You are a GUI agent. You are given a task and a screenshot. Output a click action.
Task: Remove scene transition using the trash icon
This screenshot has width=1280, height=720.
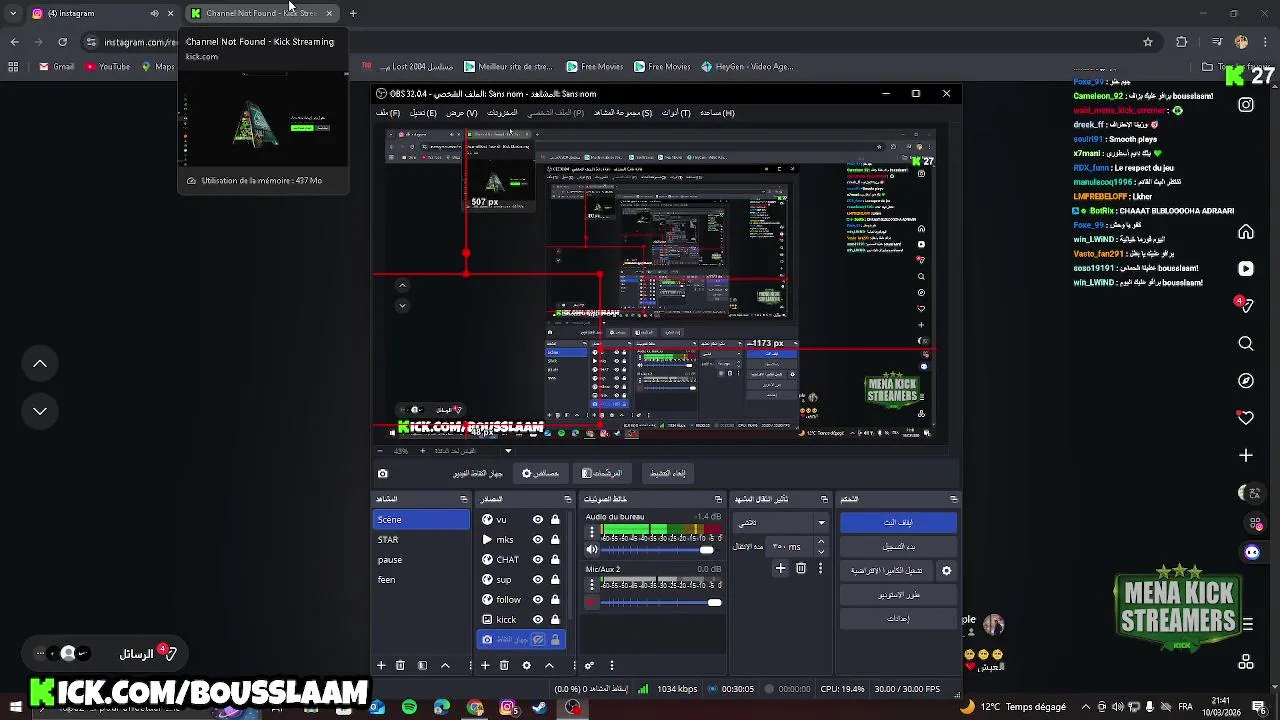(800, 568)
